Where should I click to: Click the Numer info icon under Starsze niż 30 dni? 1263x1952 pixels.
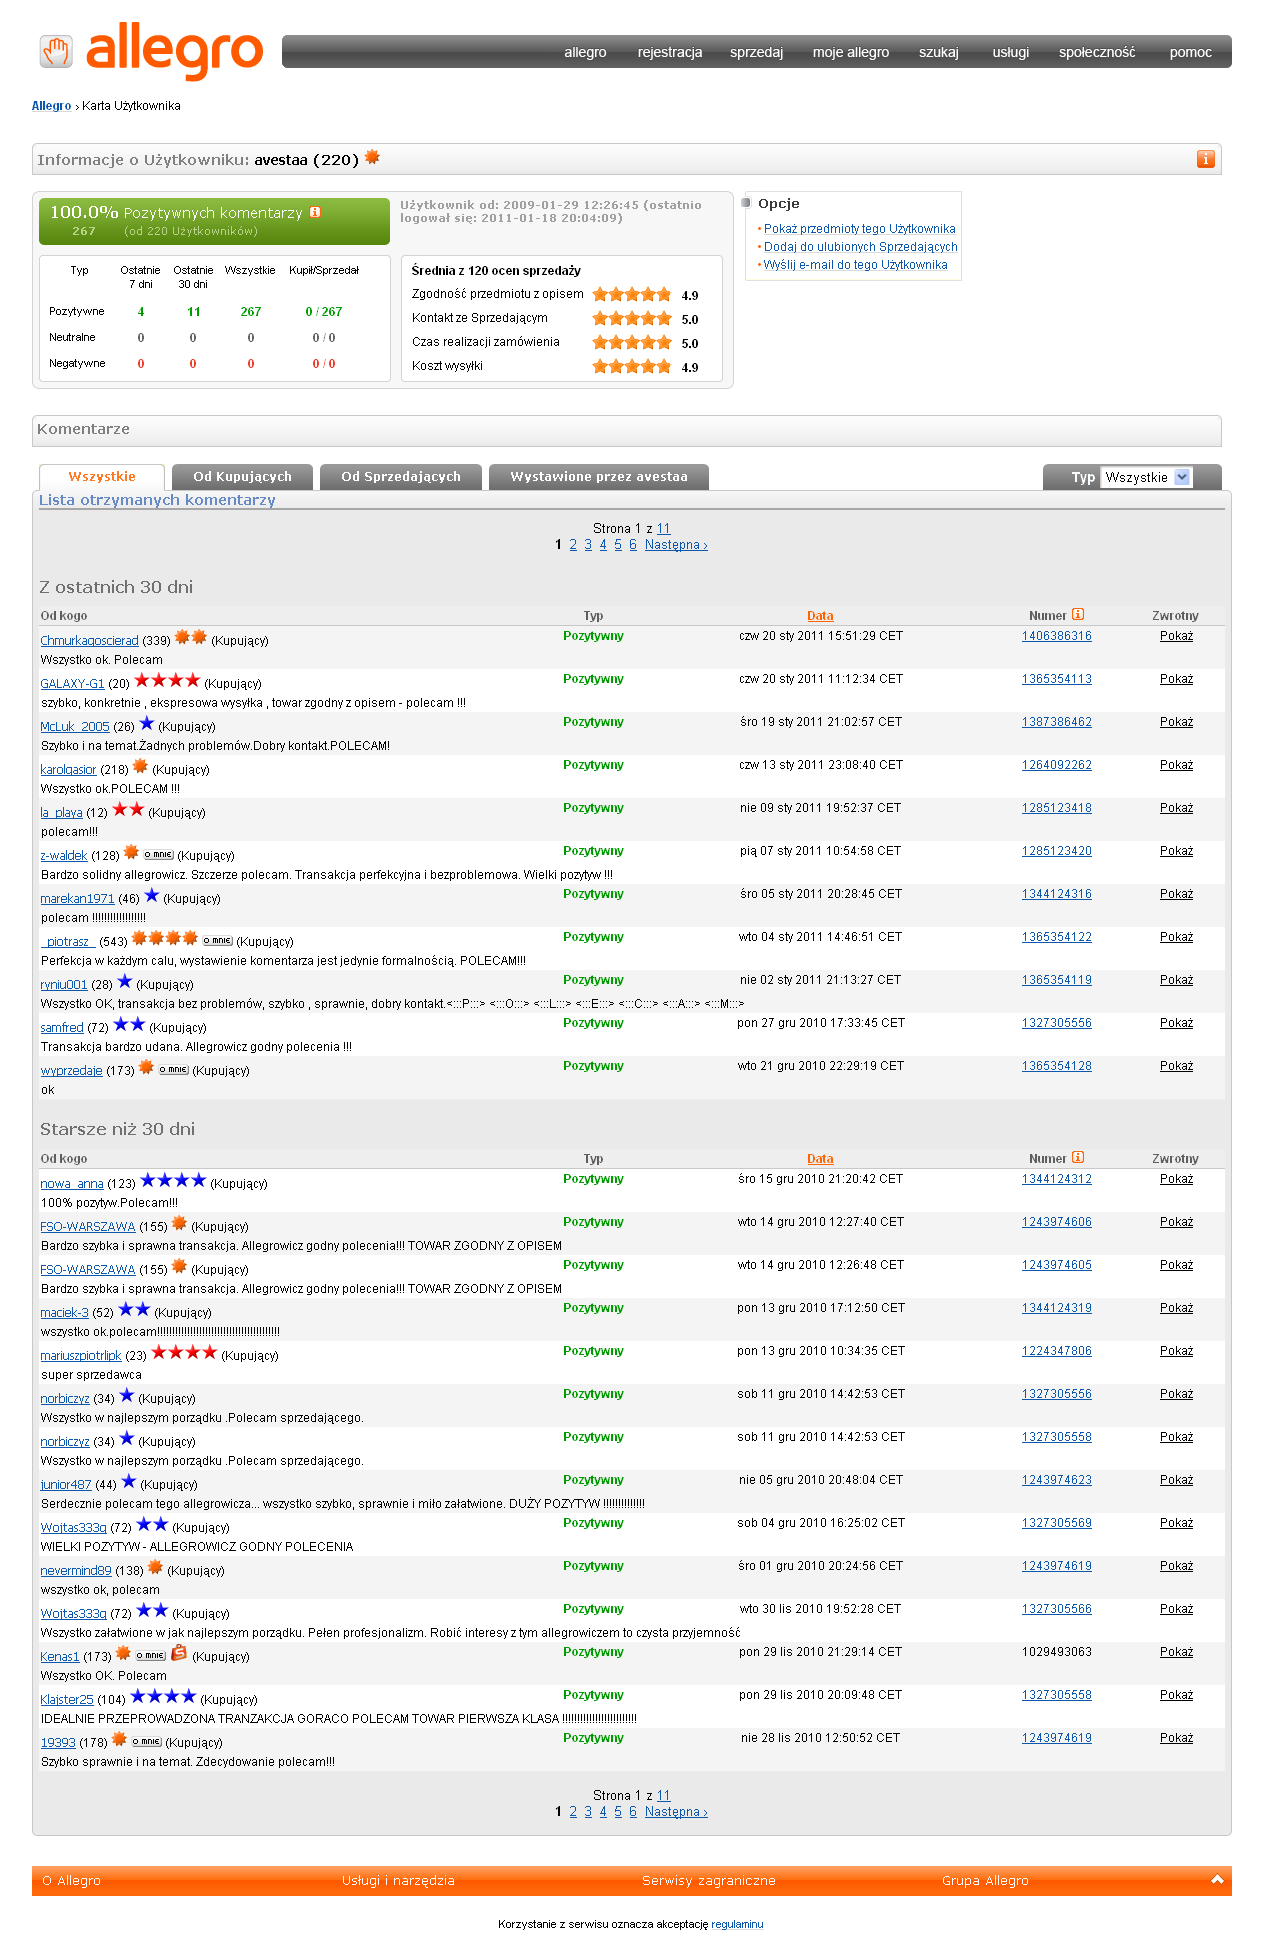coord(1078,1158)
